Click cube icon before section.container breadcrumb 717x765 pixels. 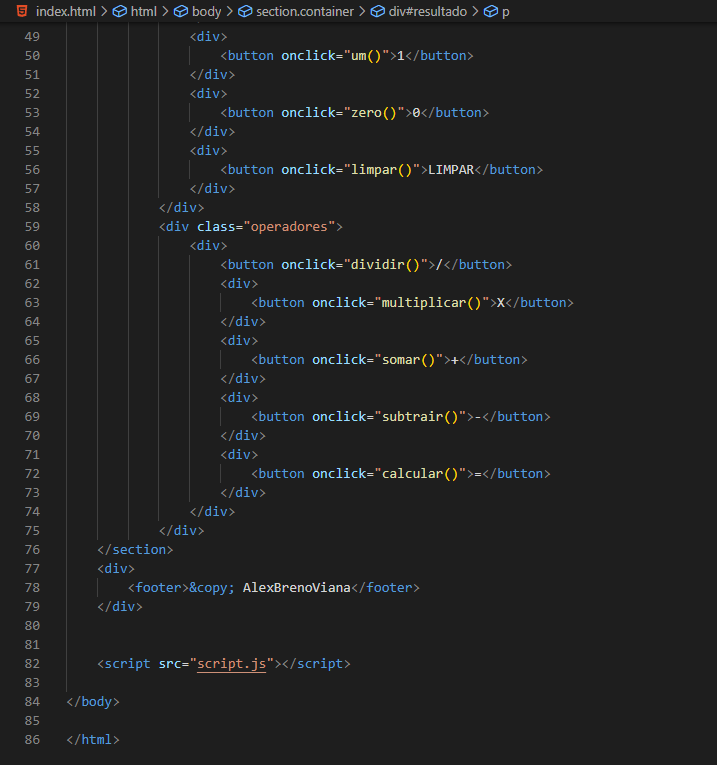(245, 11)
